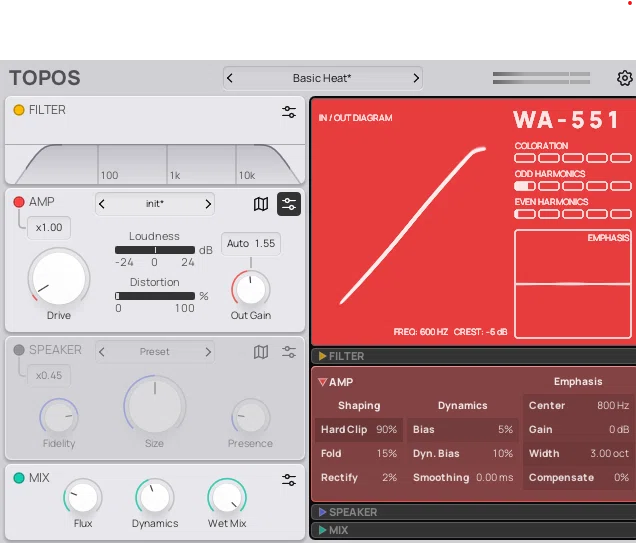Image resolution: width=636 pixels, height=543 pixels.
Task: Click the Fidelity knob
Action: pos(59,417)
